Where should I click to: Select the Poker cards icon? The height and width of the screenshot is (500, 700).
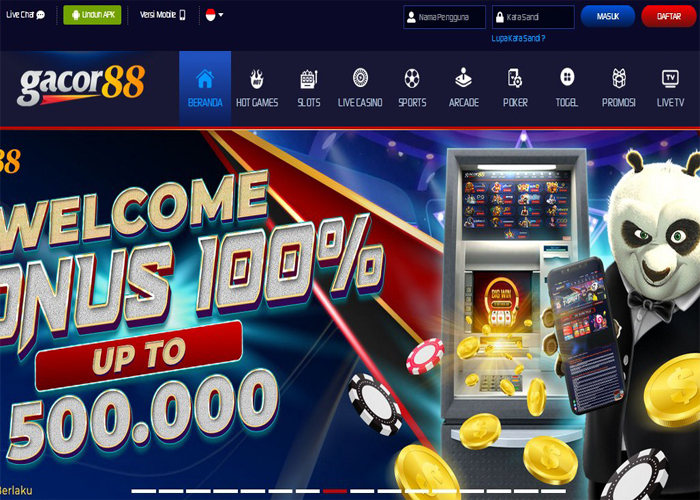click(515, 78)
